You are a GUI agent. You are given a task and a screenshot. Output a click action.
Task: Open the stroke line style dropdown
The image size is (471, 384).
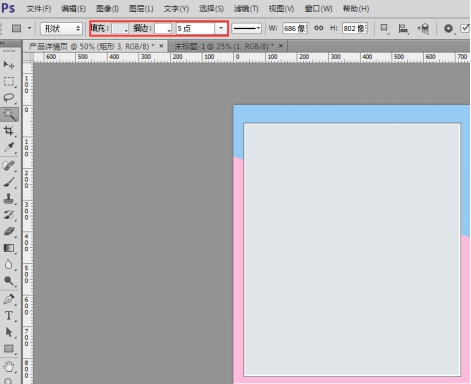coord(246,28)
